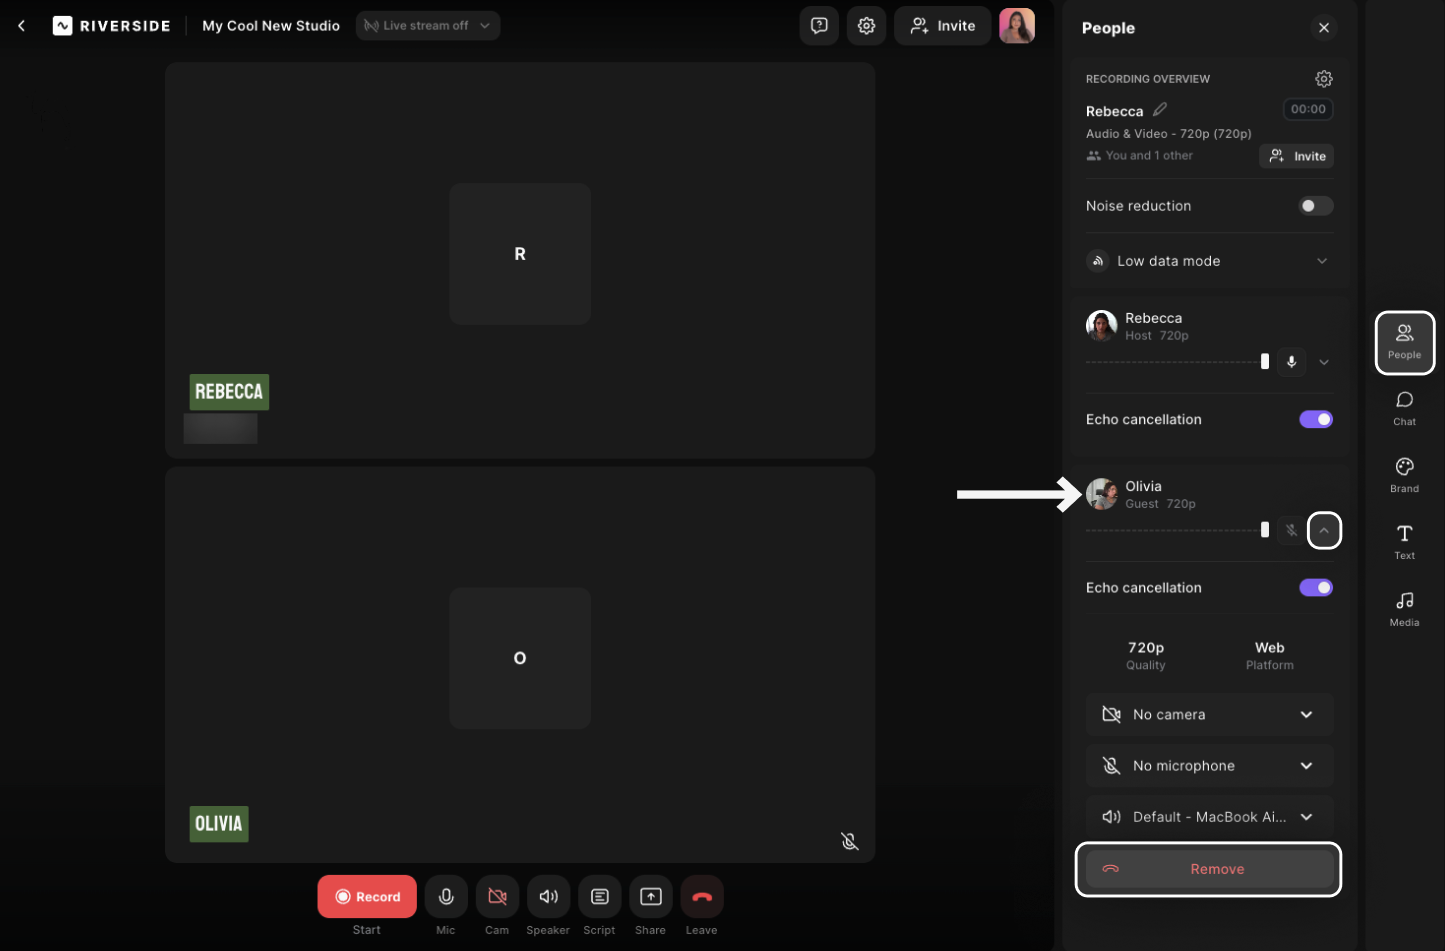Open the Script teleprompter tool
This screenshot has width=1445, height=951.
[x=599, y=897]
